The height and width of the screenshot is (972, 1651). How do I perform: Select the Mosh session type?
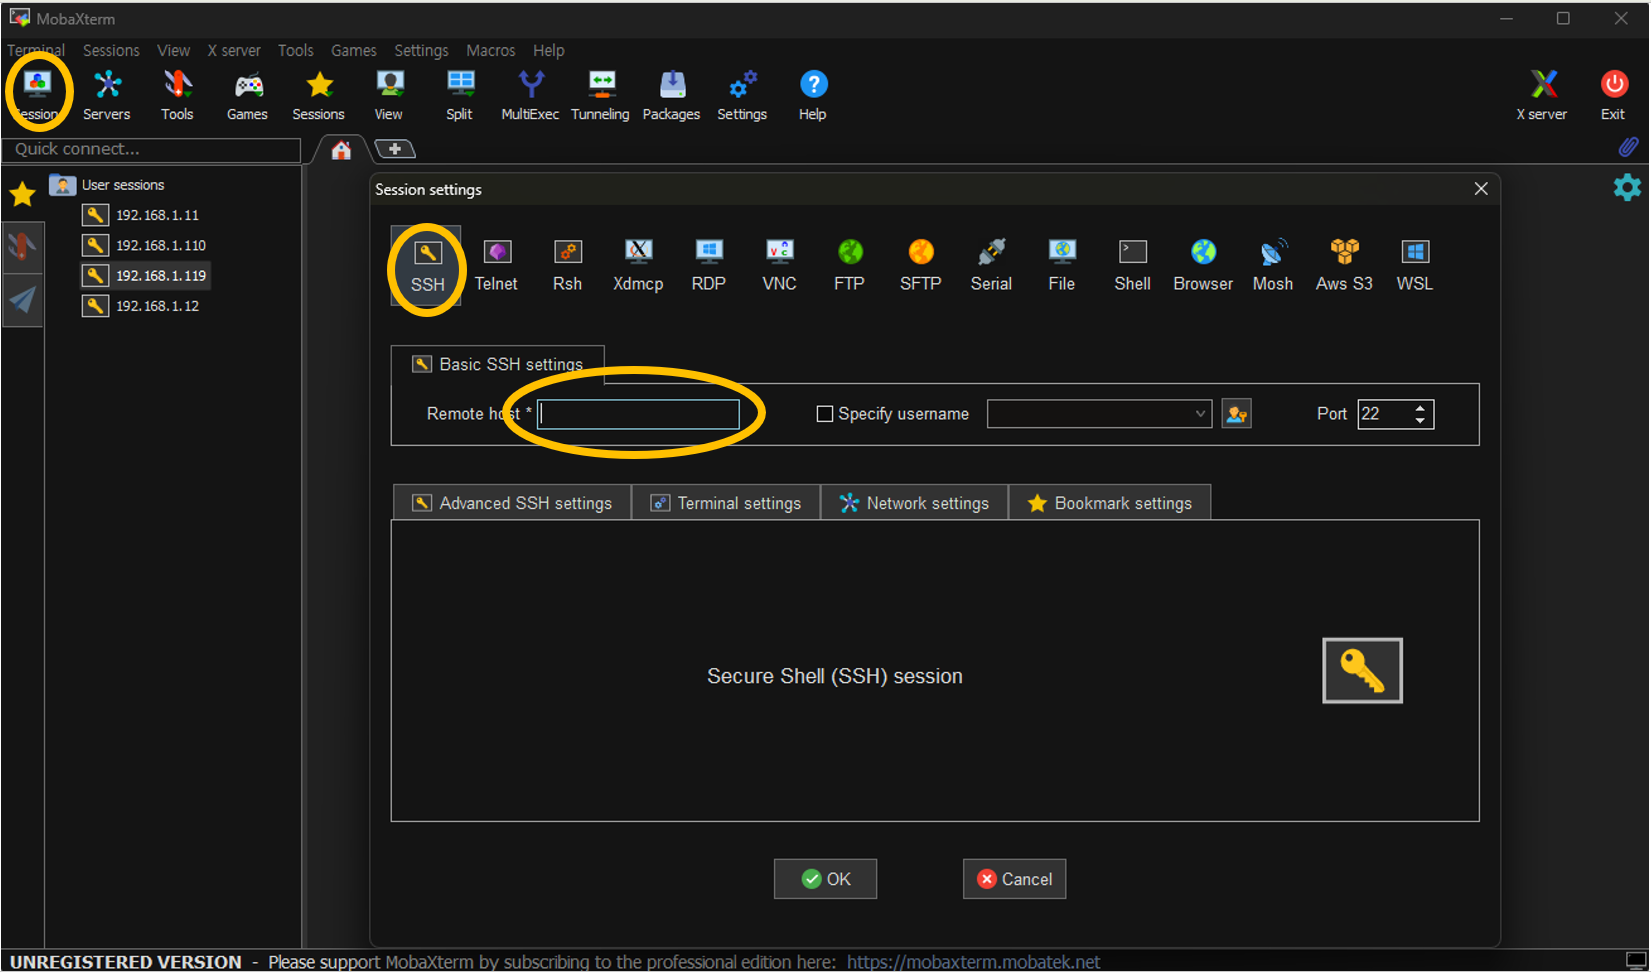[x=1273, y=266]
